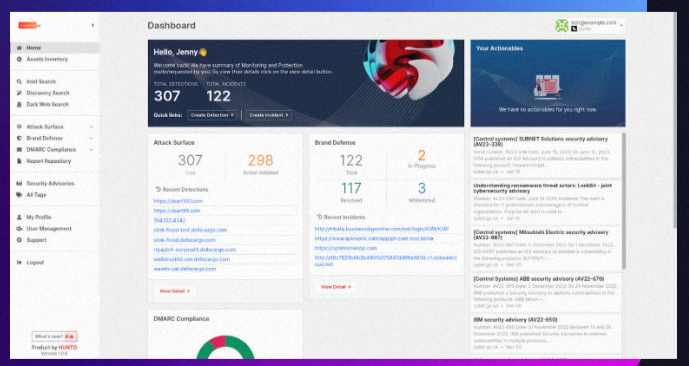Click the All Tags tag icon
Screen dimensions: 689x366
pyautogui.click(x=19, y=195)
